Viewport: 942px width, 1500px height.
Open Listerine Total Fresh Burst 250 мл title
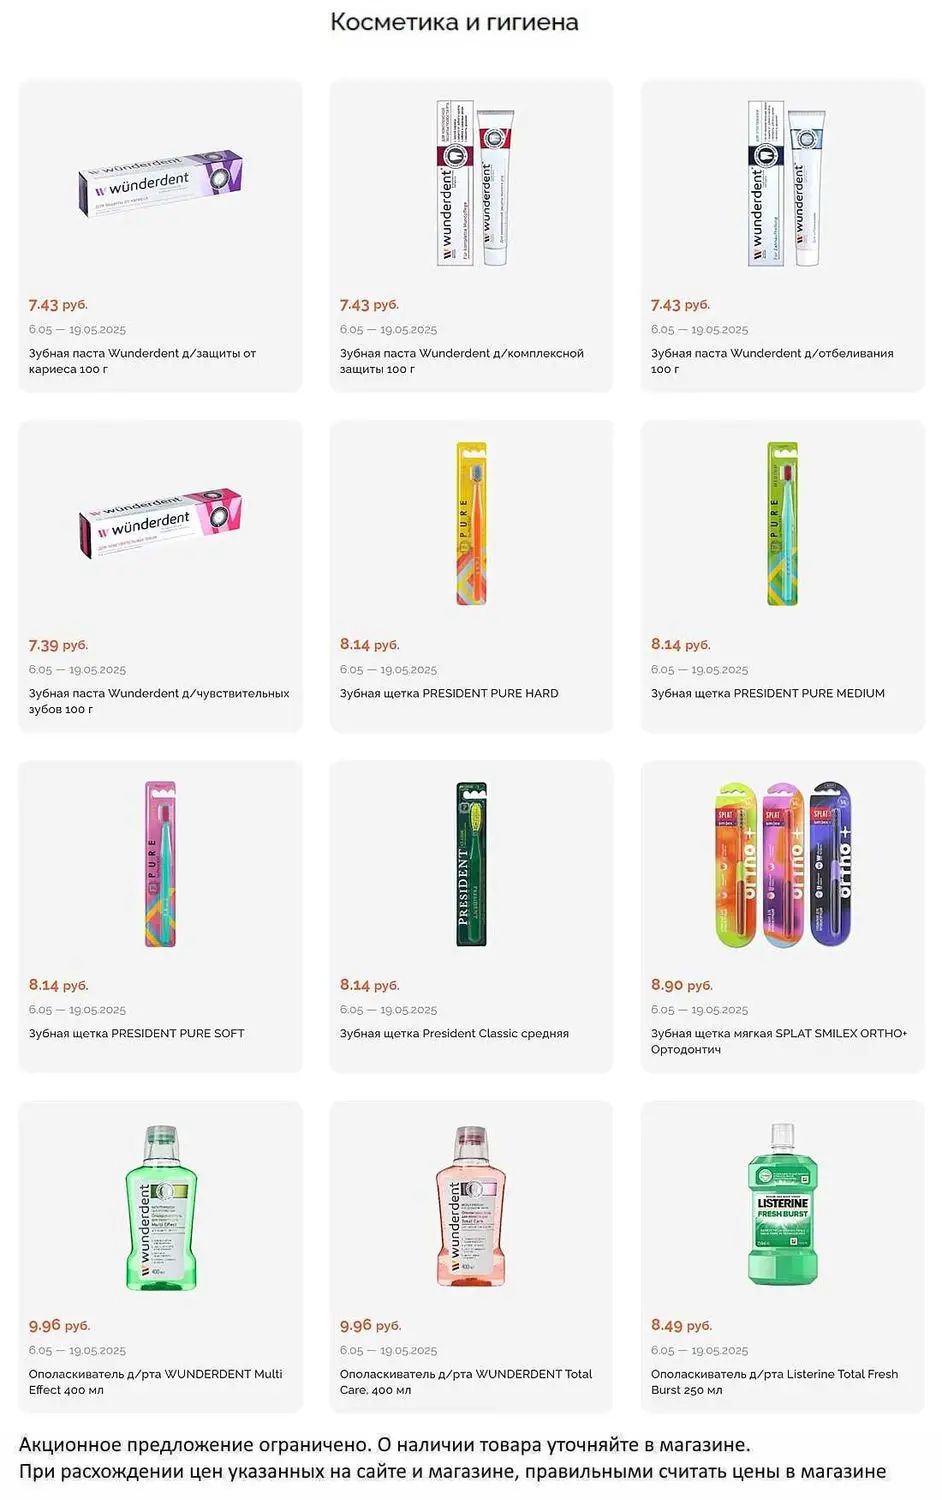tap(774, 1382)
